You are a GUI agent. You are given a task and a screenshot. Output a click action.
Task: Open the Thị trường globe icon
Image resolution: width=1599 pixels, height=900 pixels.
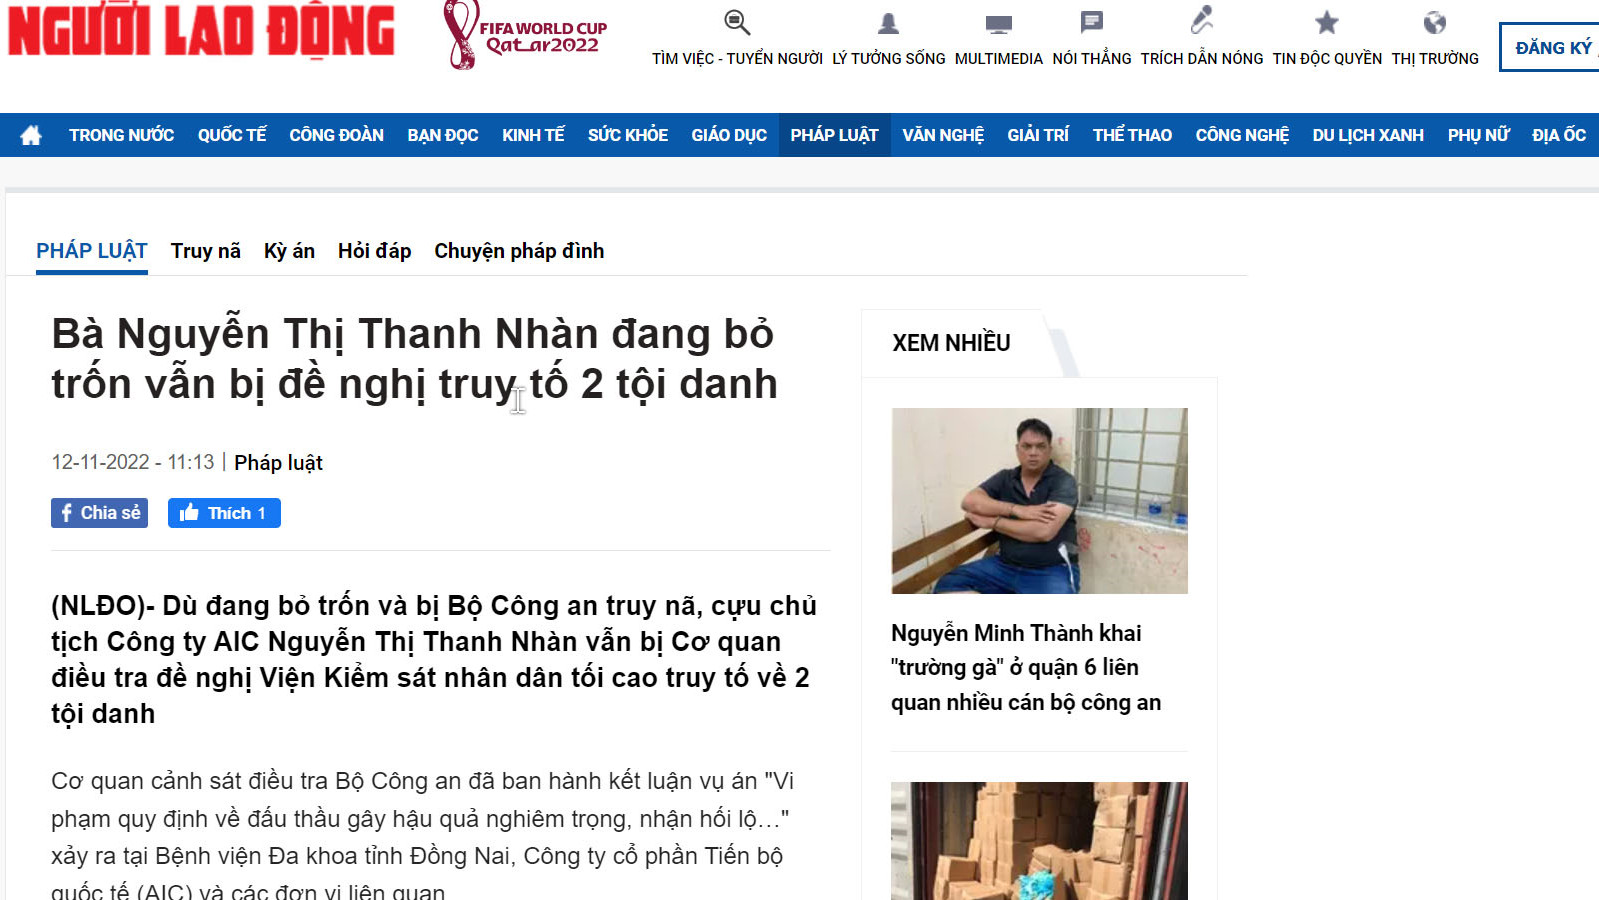pyautogui.click(x=1434, y=22)
